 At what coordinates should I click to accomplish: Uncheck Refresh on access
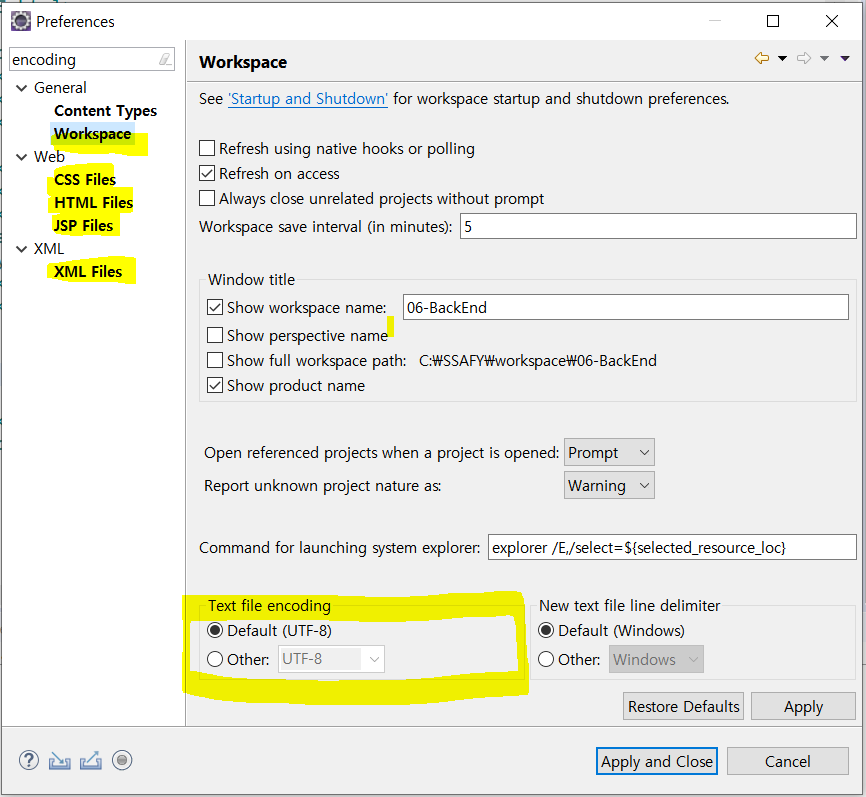(207, 173)
